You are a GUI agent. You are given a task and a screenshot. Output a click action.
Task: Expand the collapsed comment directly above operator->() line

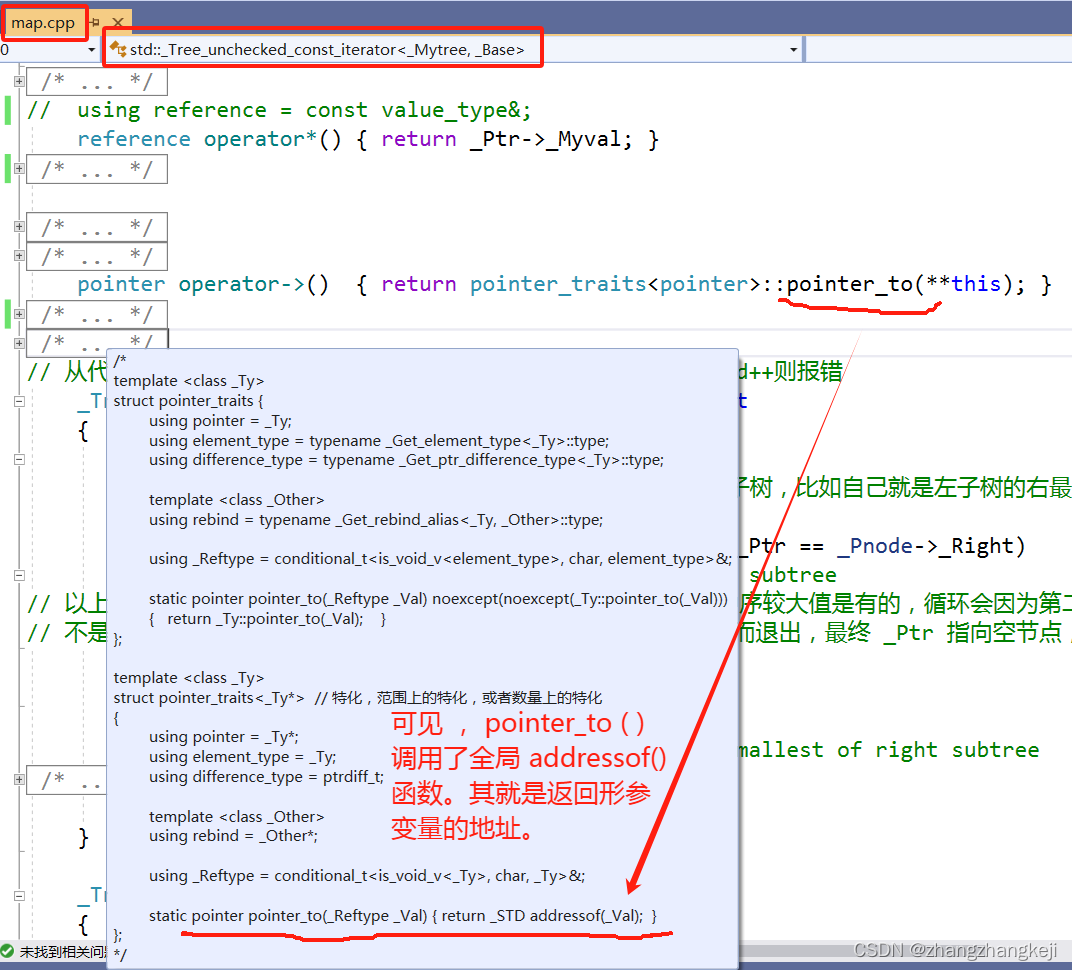pos(19,256)
